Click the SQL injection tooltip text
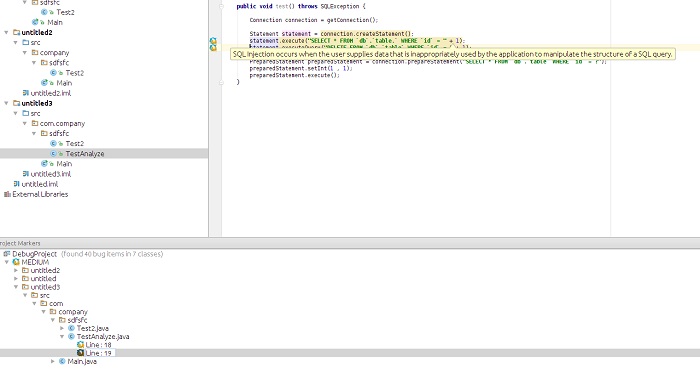 coord(452,54)
